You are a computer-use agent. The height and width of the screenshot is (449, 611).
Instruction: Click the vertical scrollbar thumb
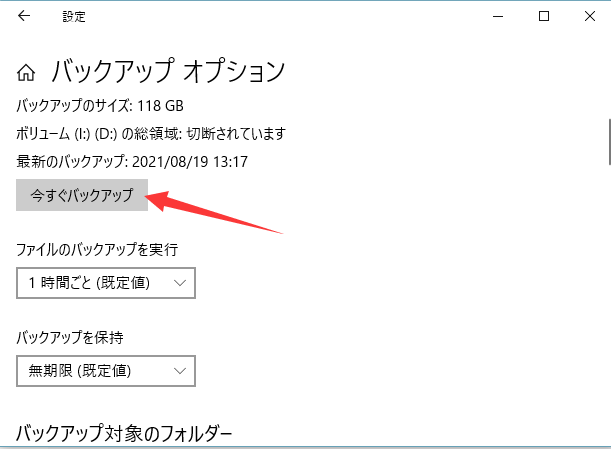pos(607,140)
